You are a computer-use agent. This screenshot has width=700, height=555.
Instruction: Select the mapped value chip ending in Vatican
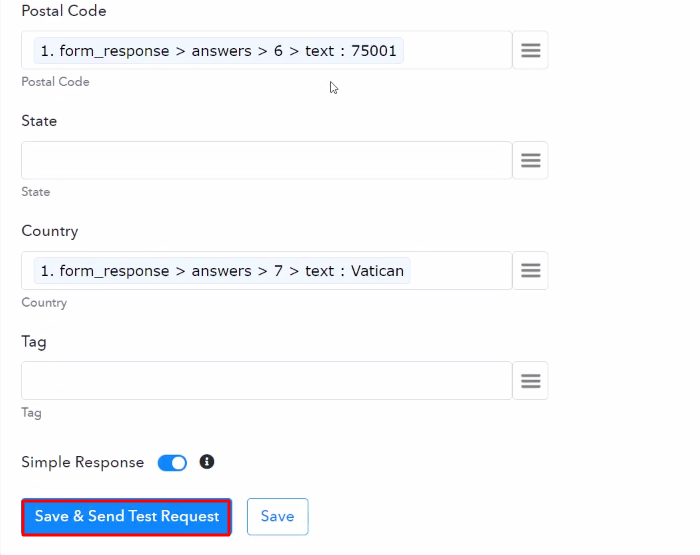[221, 270]
